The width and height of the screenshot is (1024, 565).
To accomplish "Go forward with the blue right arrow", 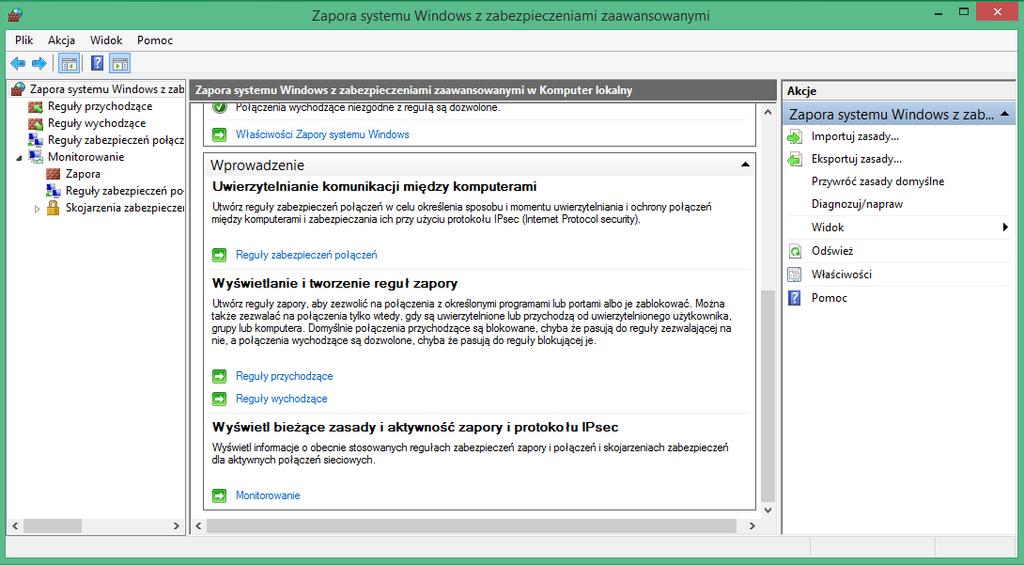I will tap(39, 63).
